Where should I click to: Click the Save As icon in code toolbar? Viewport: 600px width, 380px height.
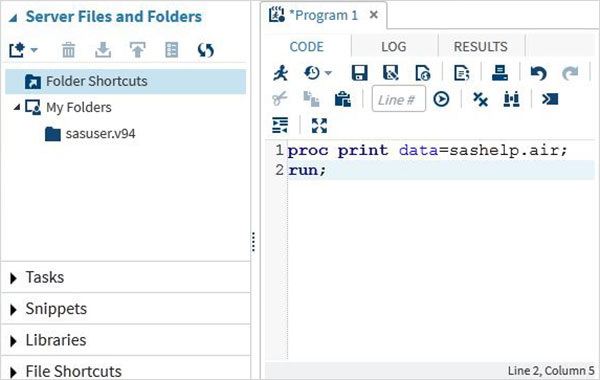tap(391, 73)
